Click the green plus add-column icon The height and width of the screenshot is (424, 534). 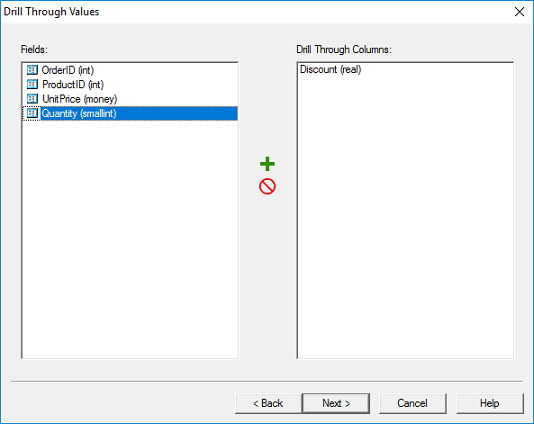pyautogui.click(x=267, y=164)
